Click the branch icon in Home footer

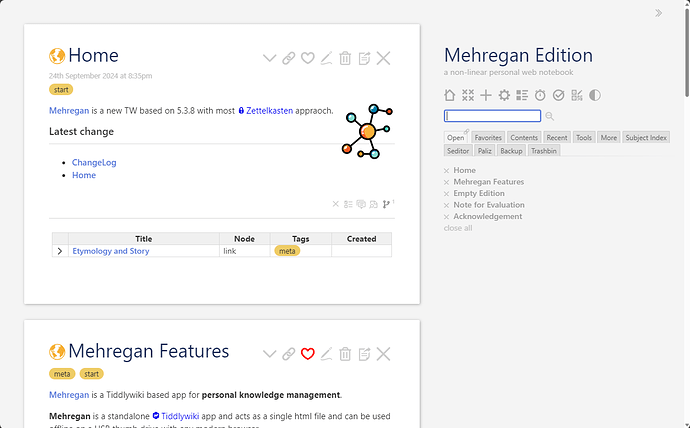(x=386, y=204)
